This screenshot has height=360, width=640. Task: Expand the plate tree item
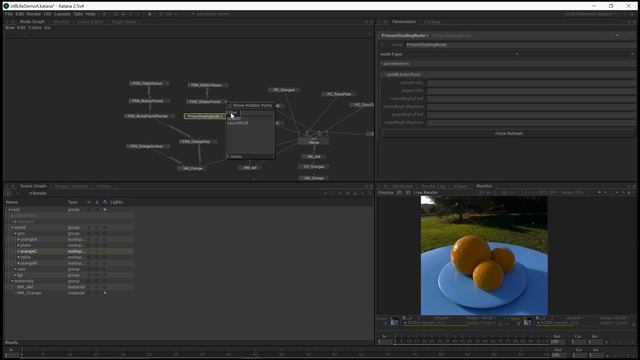click(18, 245)
